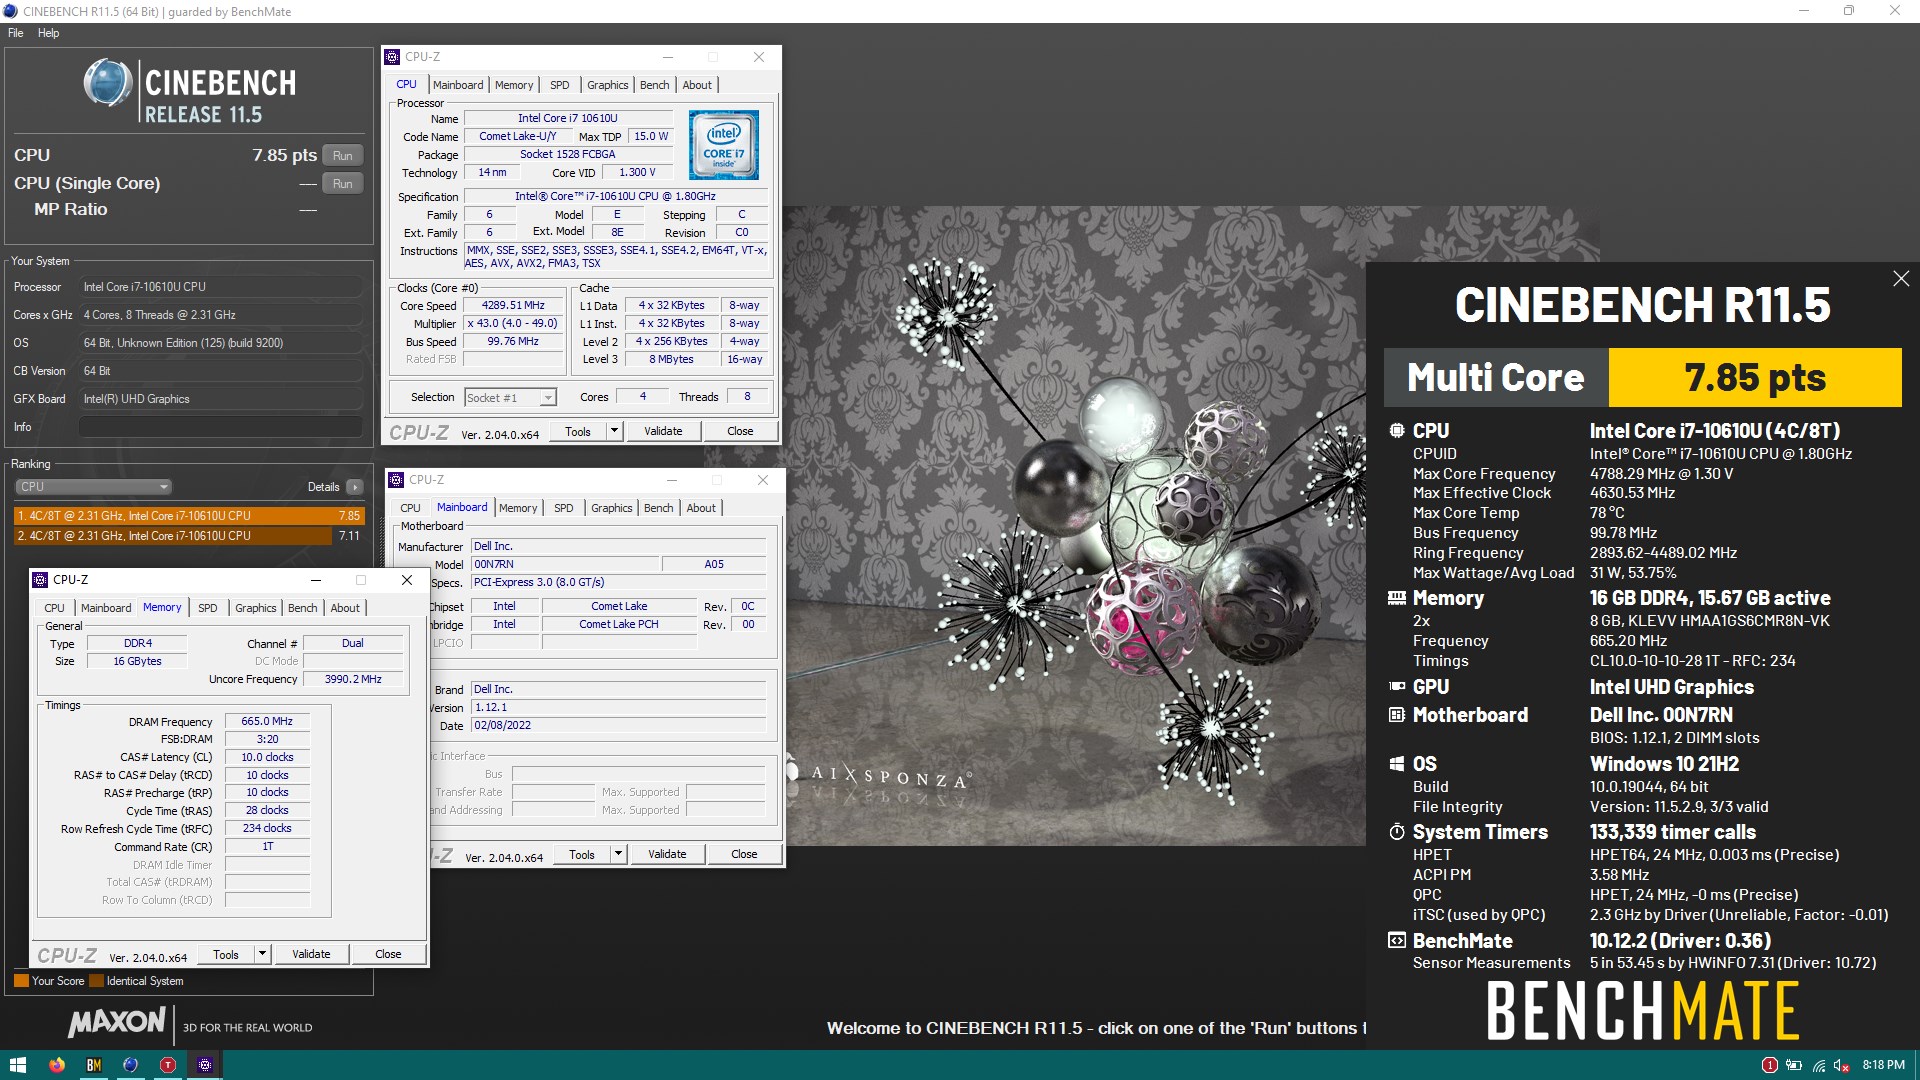The height and width of the screenshot is (1080, 1920).
Task: Click the Windows OS icon in BenchMate panel
Action: 1396,764
